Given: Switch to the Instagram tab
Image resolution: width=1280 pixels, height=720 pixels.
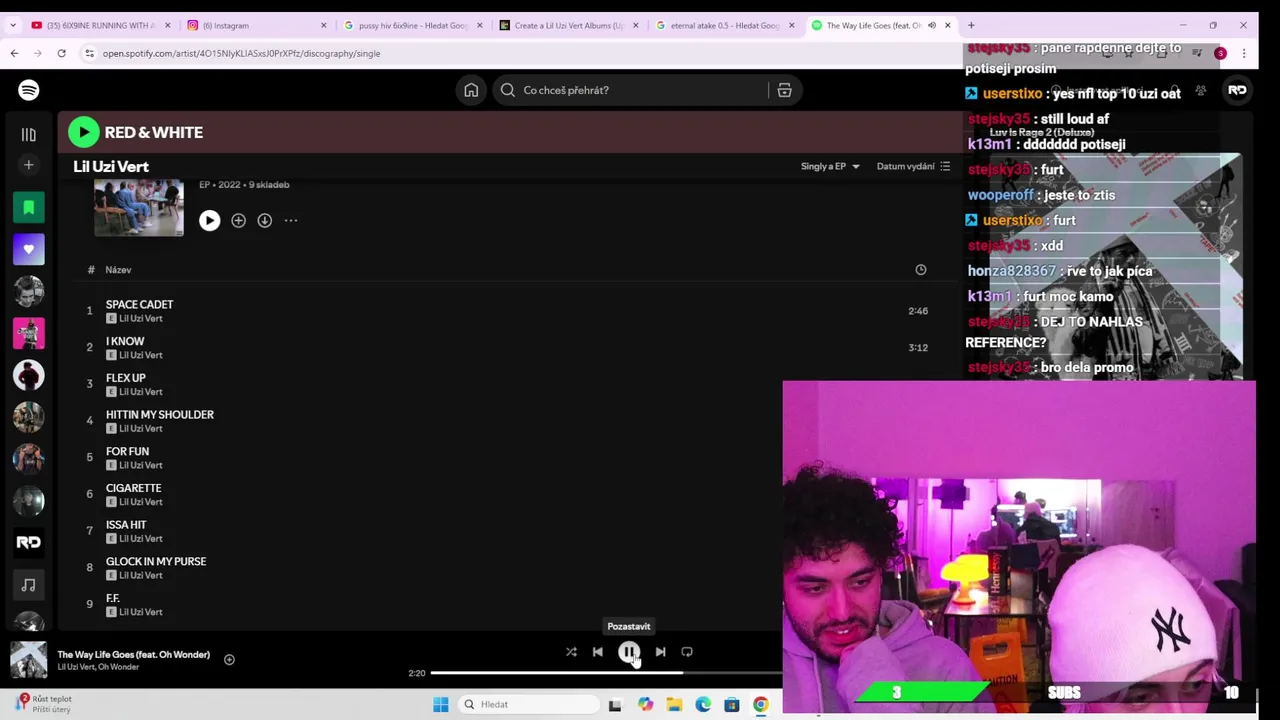Looking at the screenshot, I should [255, 25].
